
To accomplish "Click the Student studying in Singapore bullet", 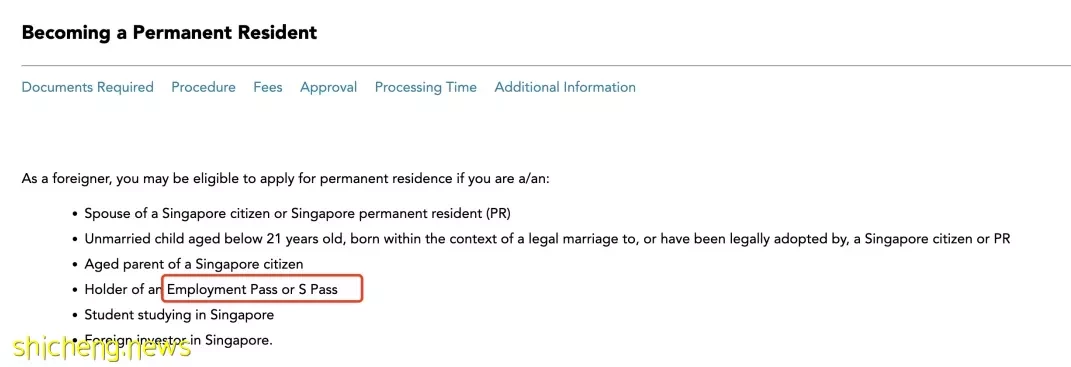I will pyautogui.click(x=179, y=315).
